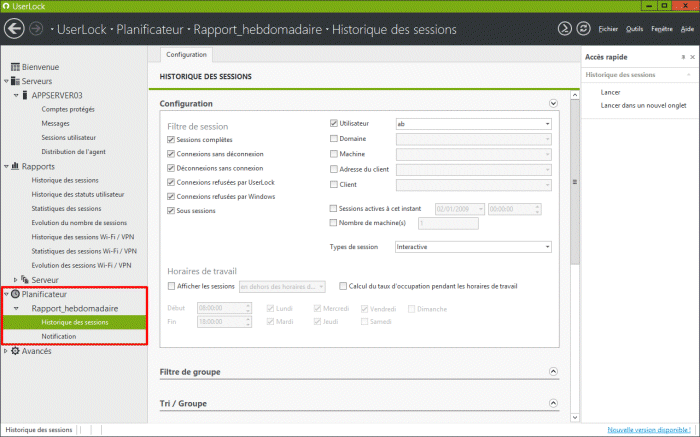
Task: Check Afficher les sessions option
Action: (x=171, y=286)
